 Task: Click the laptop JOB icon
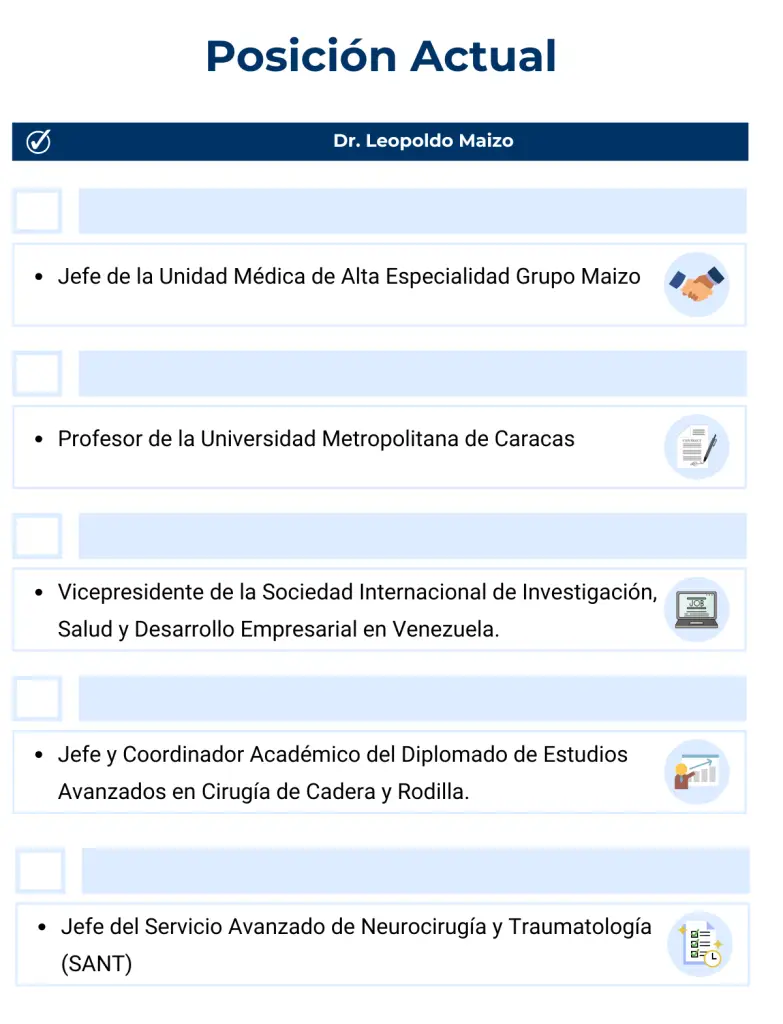click(x=696, y=609)
